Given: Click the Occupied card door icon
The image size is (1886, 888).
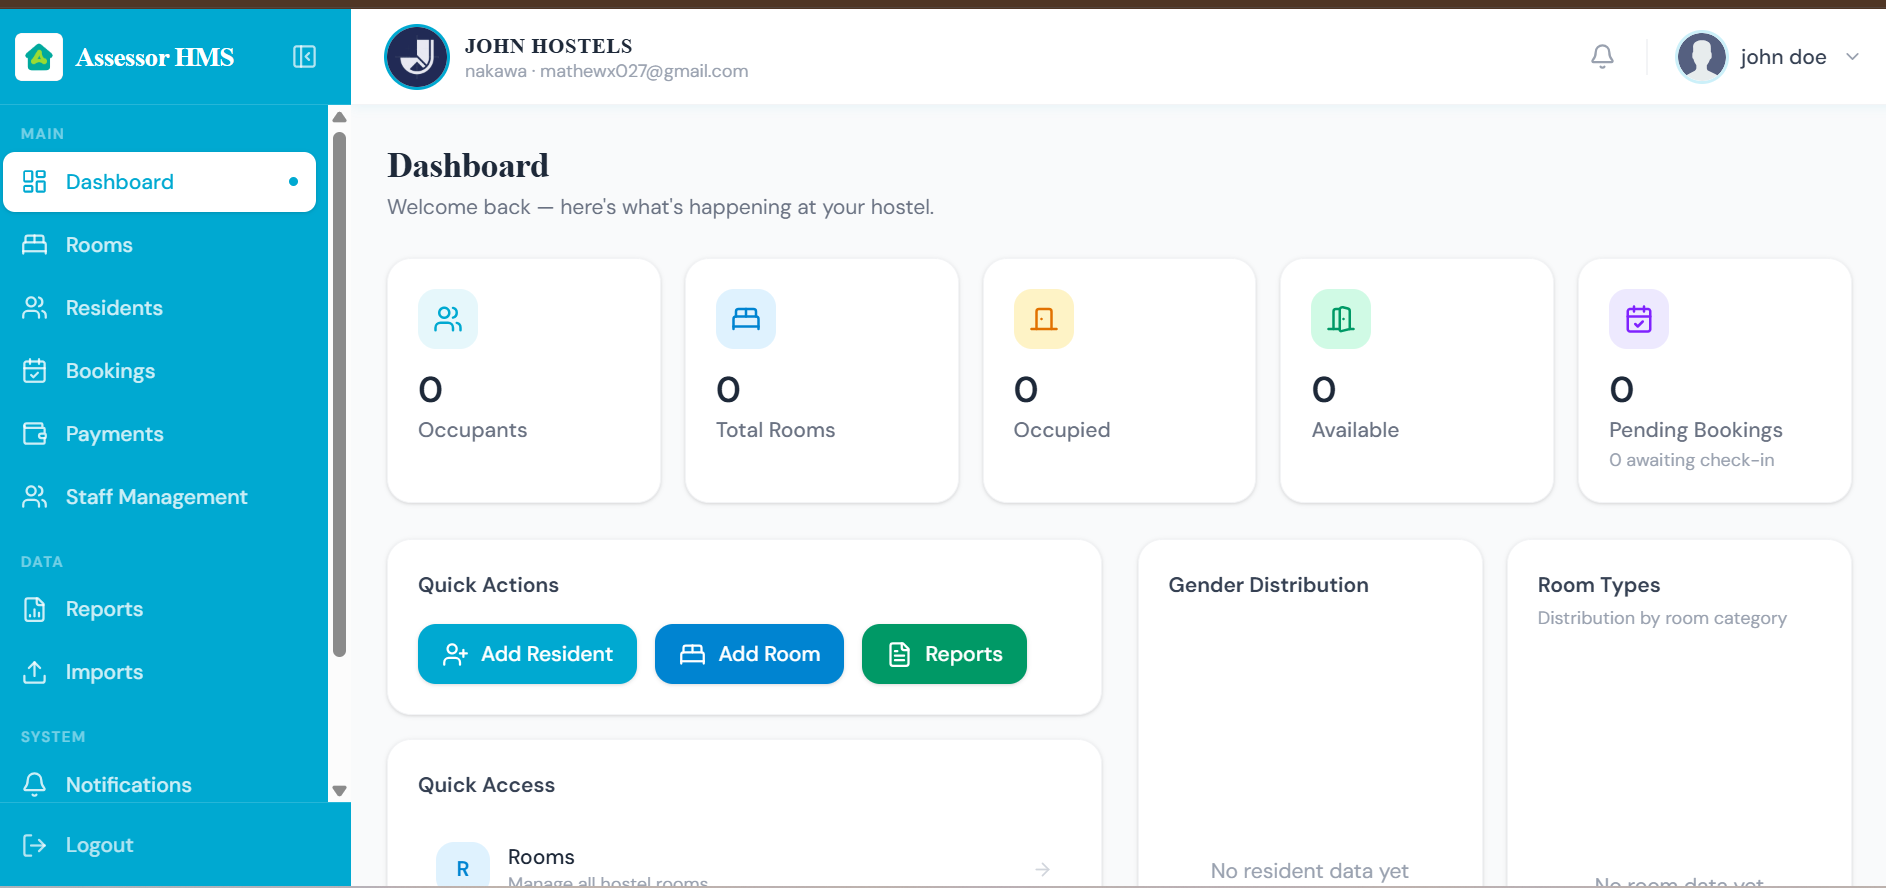Looking at the screenshot, I should pos(1044,319).
